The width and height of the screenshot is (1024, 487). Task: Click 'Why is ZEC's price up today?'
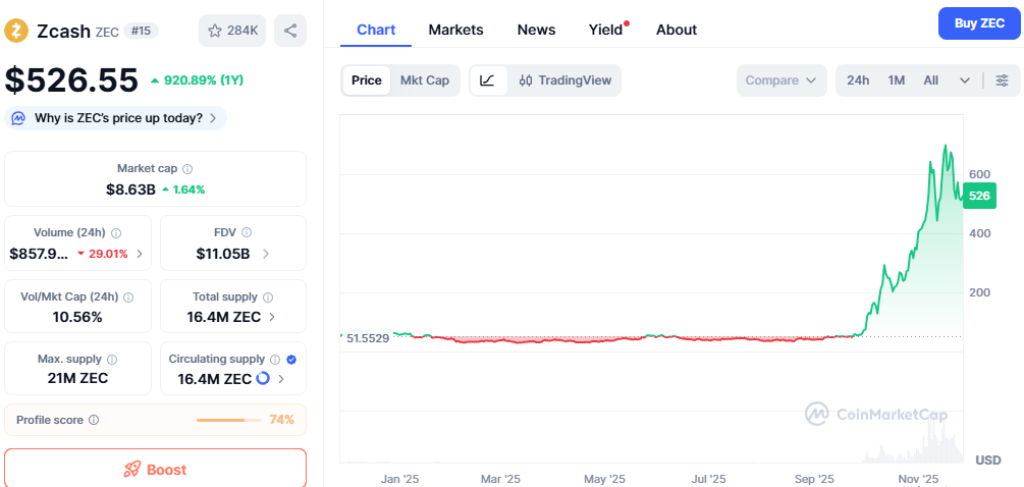[116, 118]
